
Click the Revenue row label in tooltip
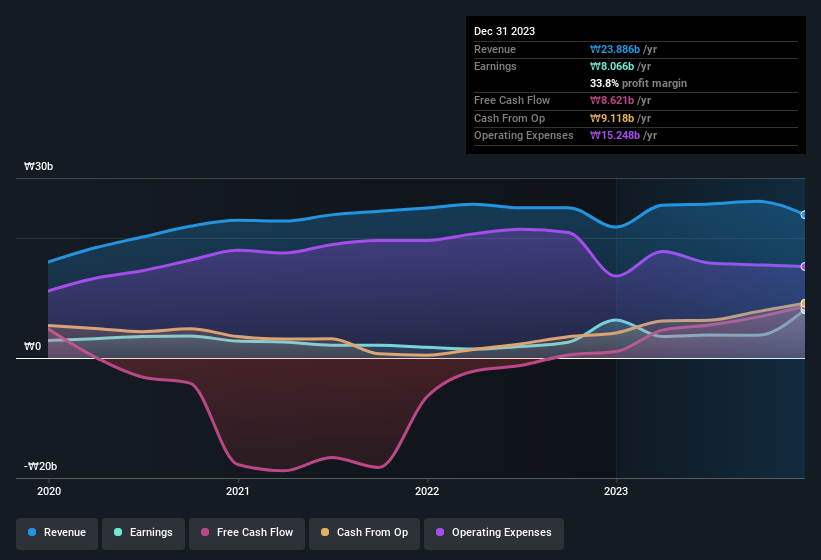click(495, 49)
